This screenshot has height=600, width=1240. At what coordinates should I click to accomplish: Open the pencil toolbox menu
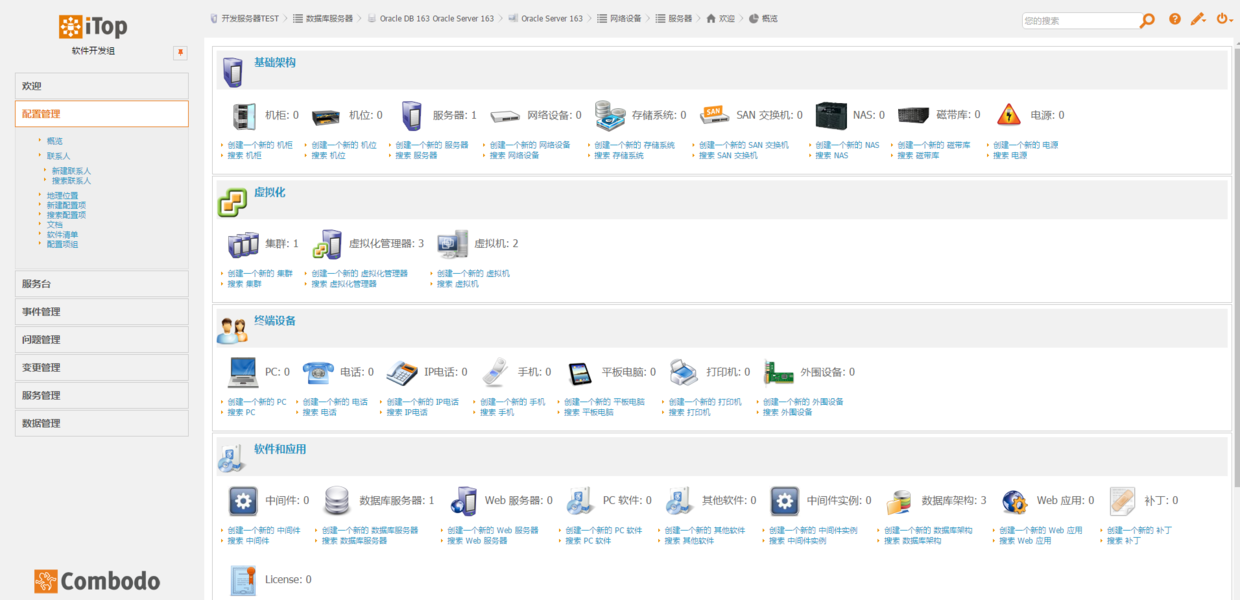(x=1198, y=19)
